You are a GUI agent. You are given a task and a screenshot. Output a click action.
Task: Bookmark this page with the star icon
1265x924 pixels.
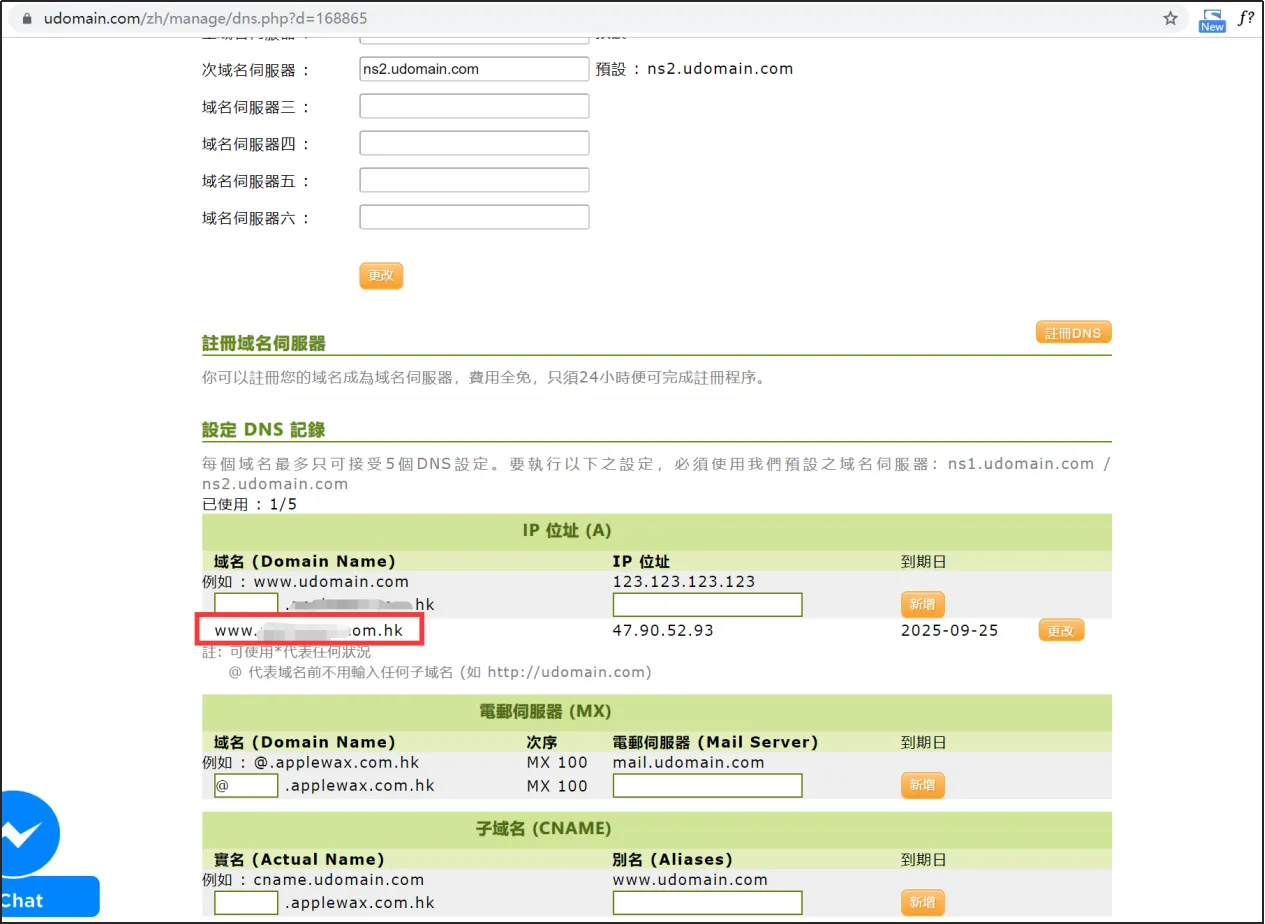coord(1170,18)
